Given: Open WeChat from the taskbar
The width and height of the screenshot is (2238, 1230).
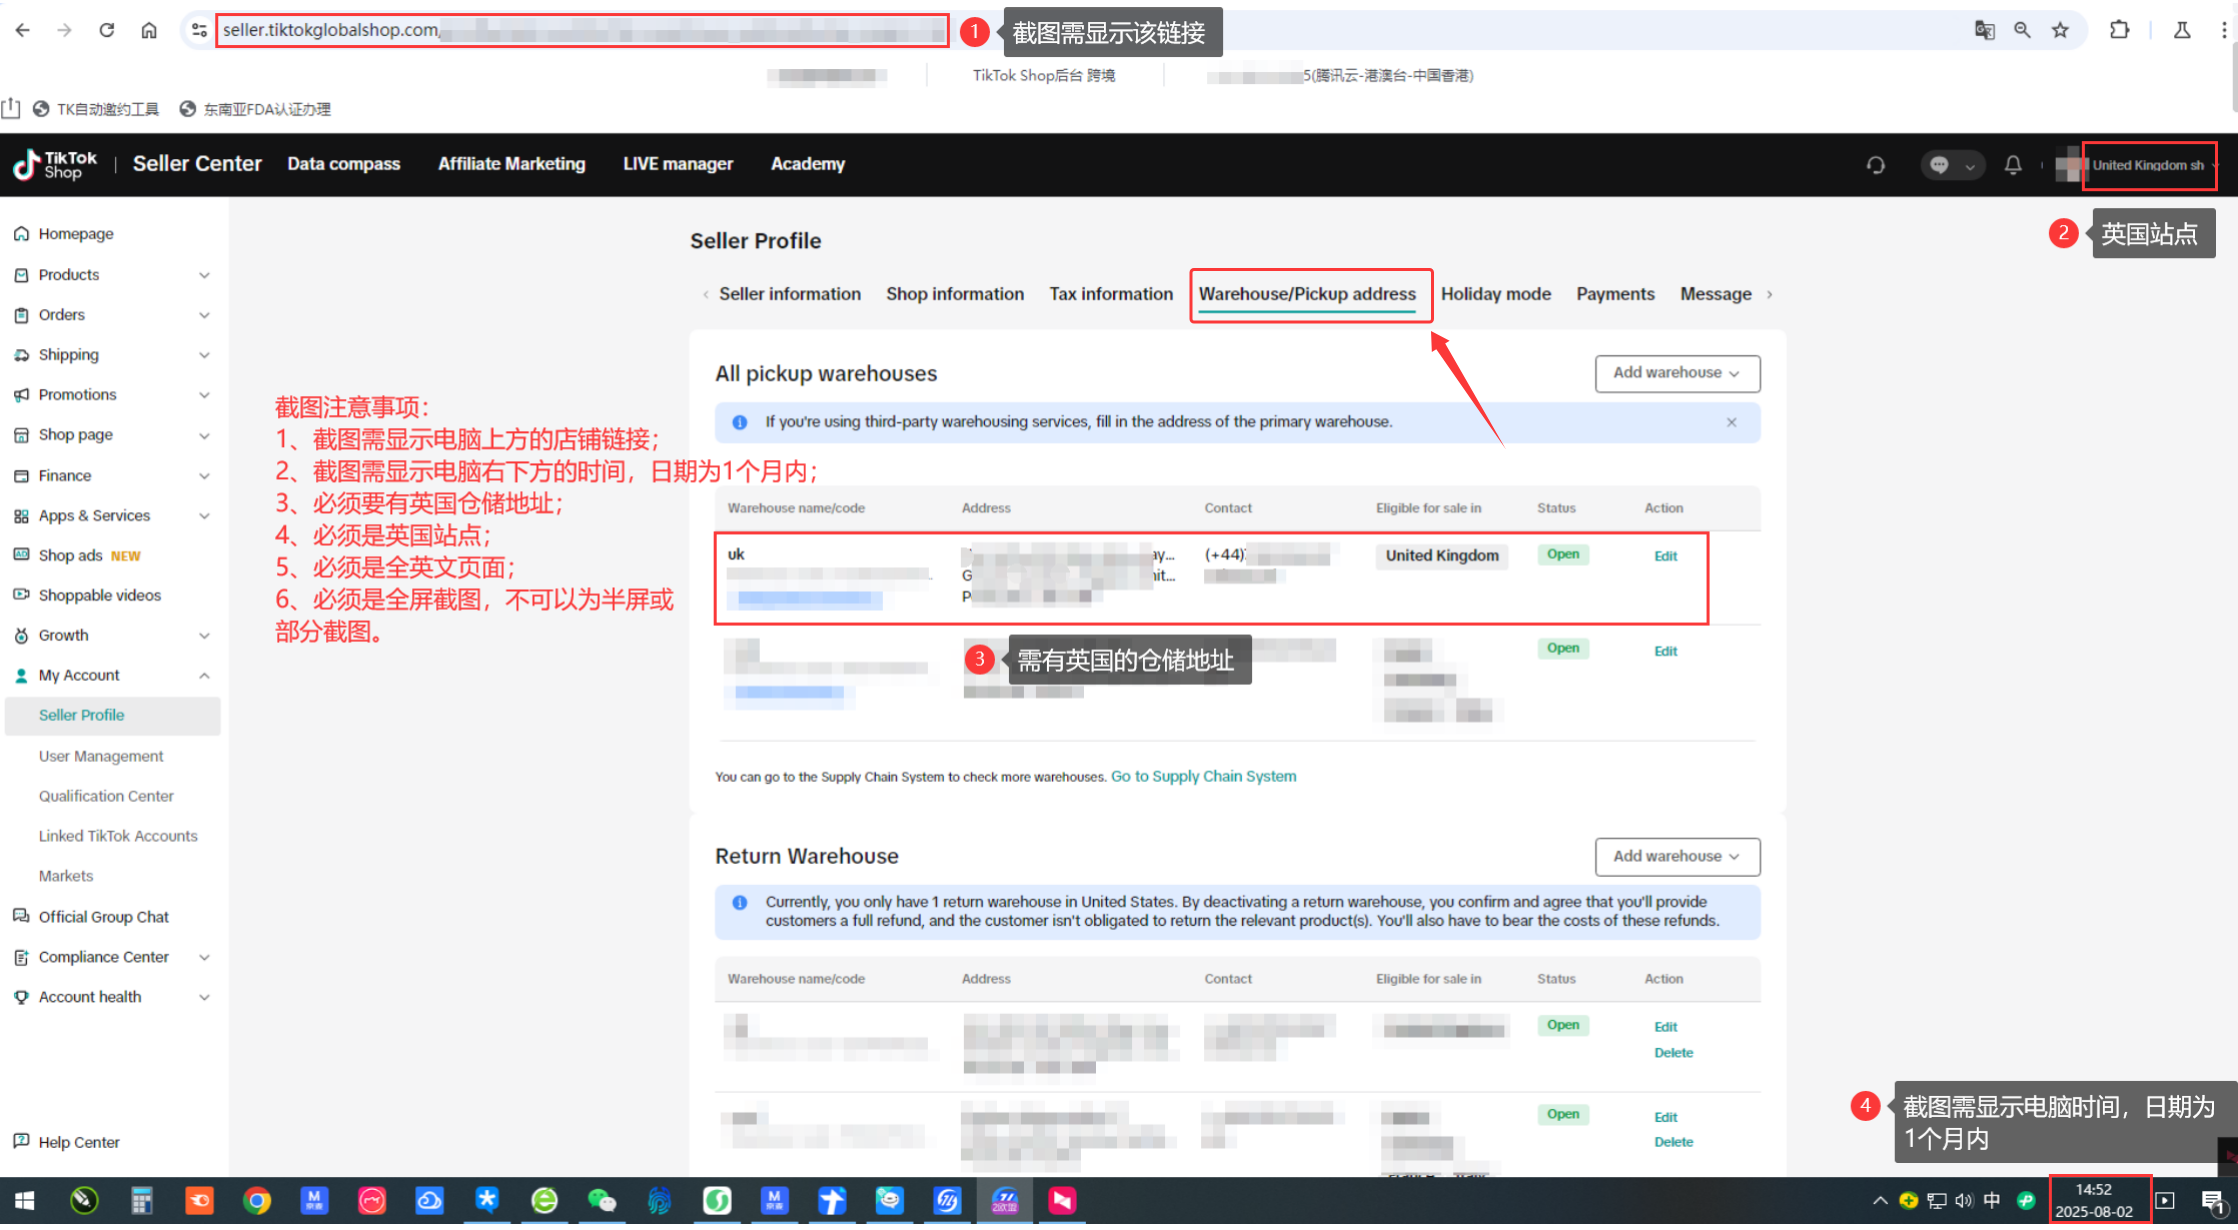Looking at the screenshot, I should pyautogui.click(x=601, y=1200).
